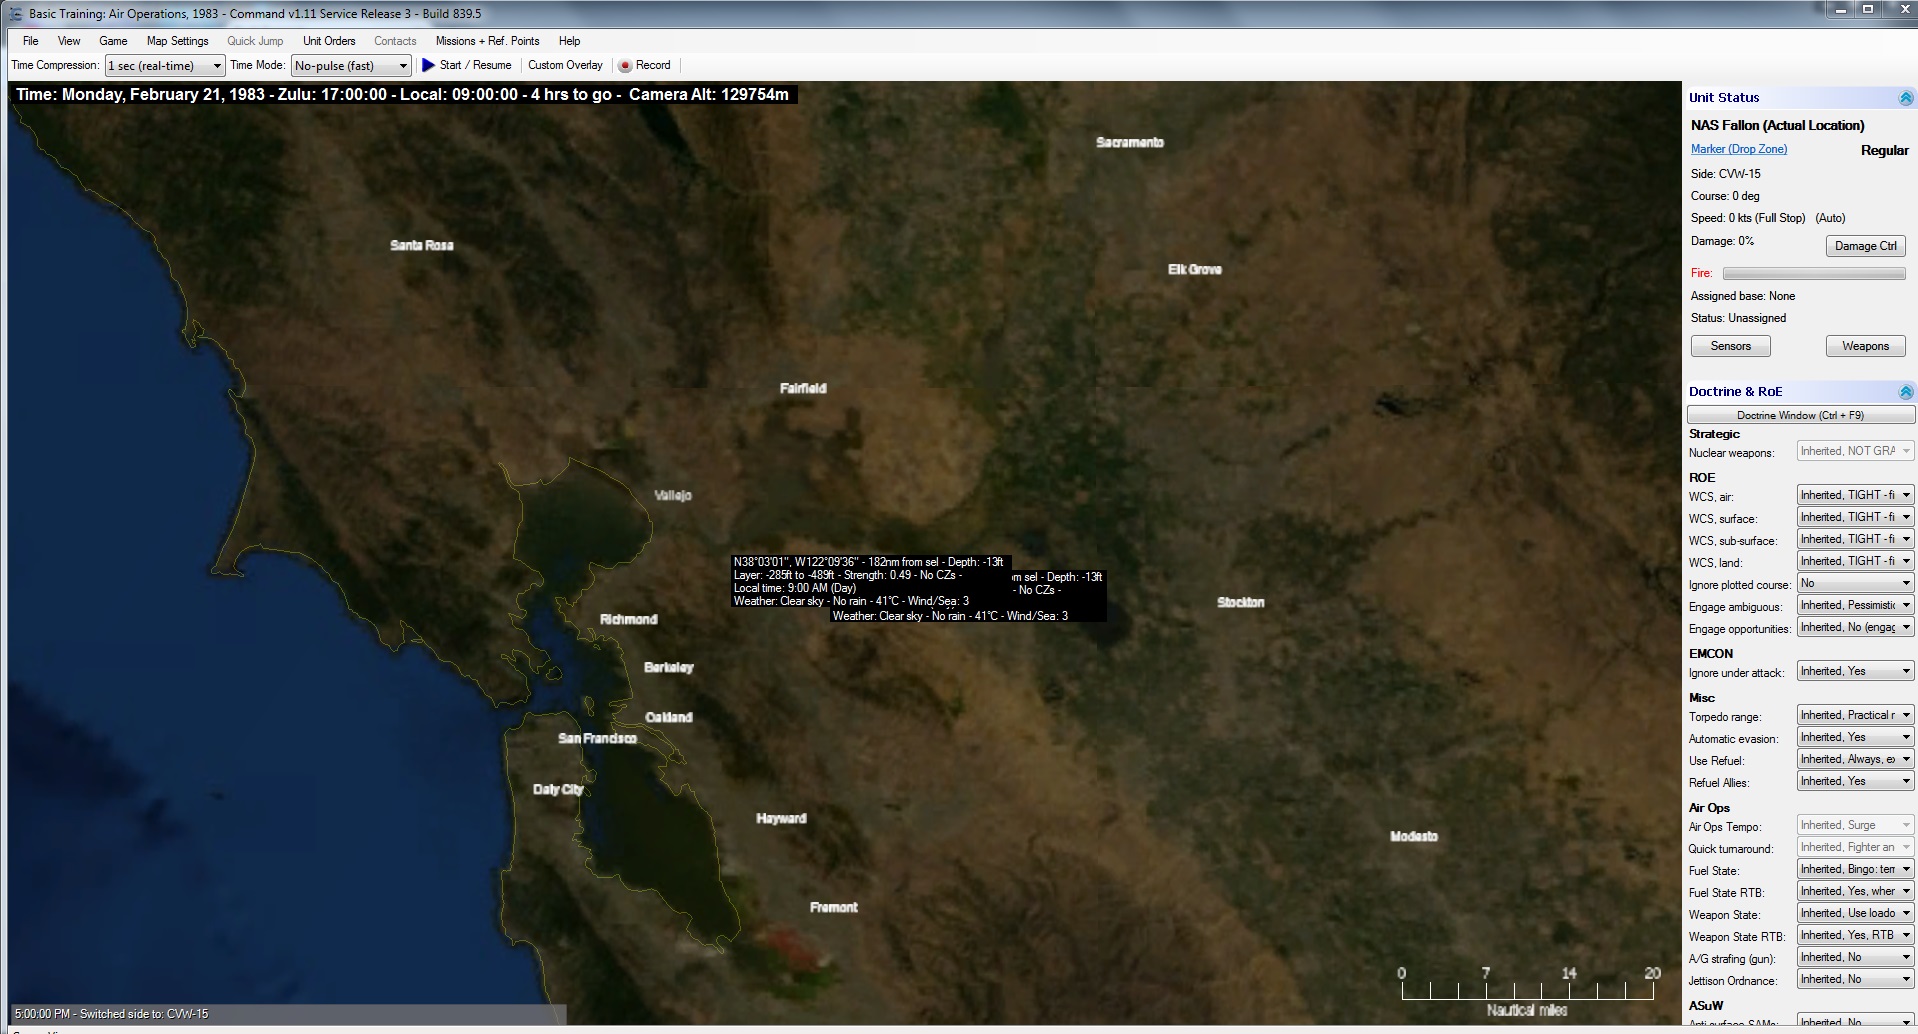
Task: Open the Ignore under attack dropdown
Action: point(1855,671)
